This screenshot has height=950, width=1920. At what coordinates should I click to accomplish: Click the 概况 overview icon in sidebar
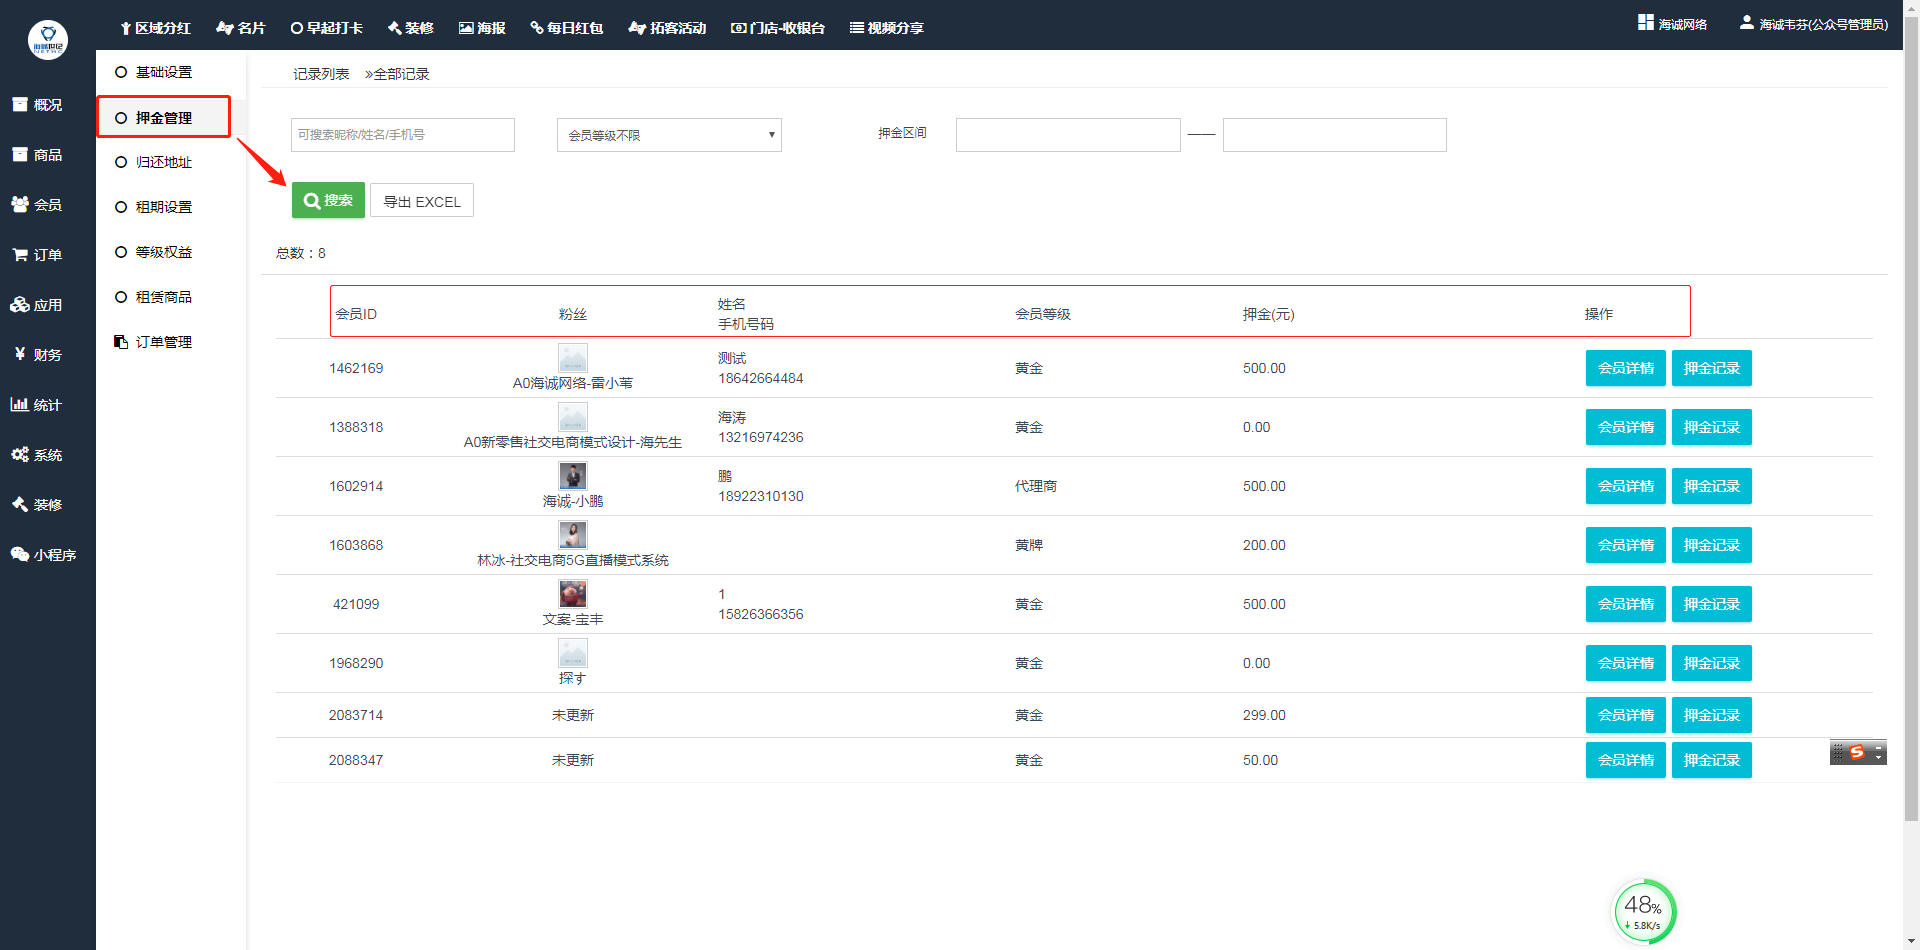[20, 105]
